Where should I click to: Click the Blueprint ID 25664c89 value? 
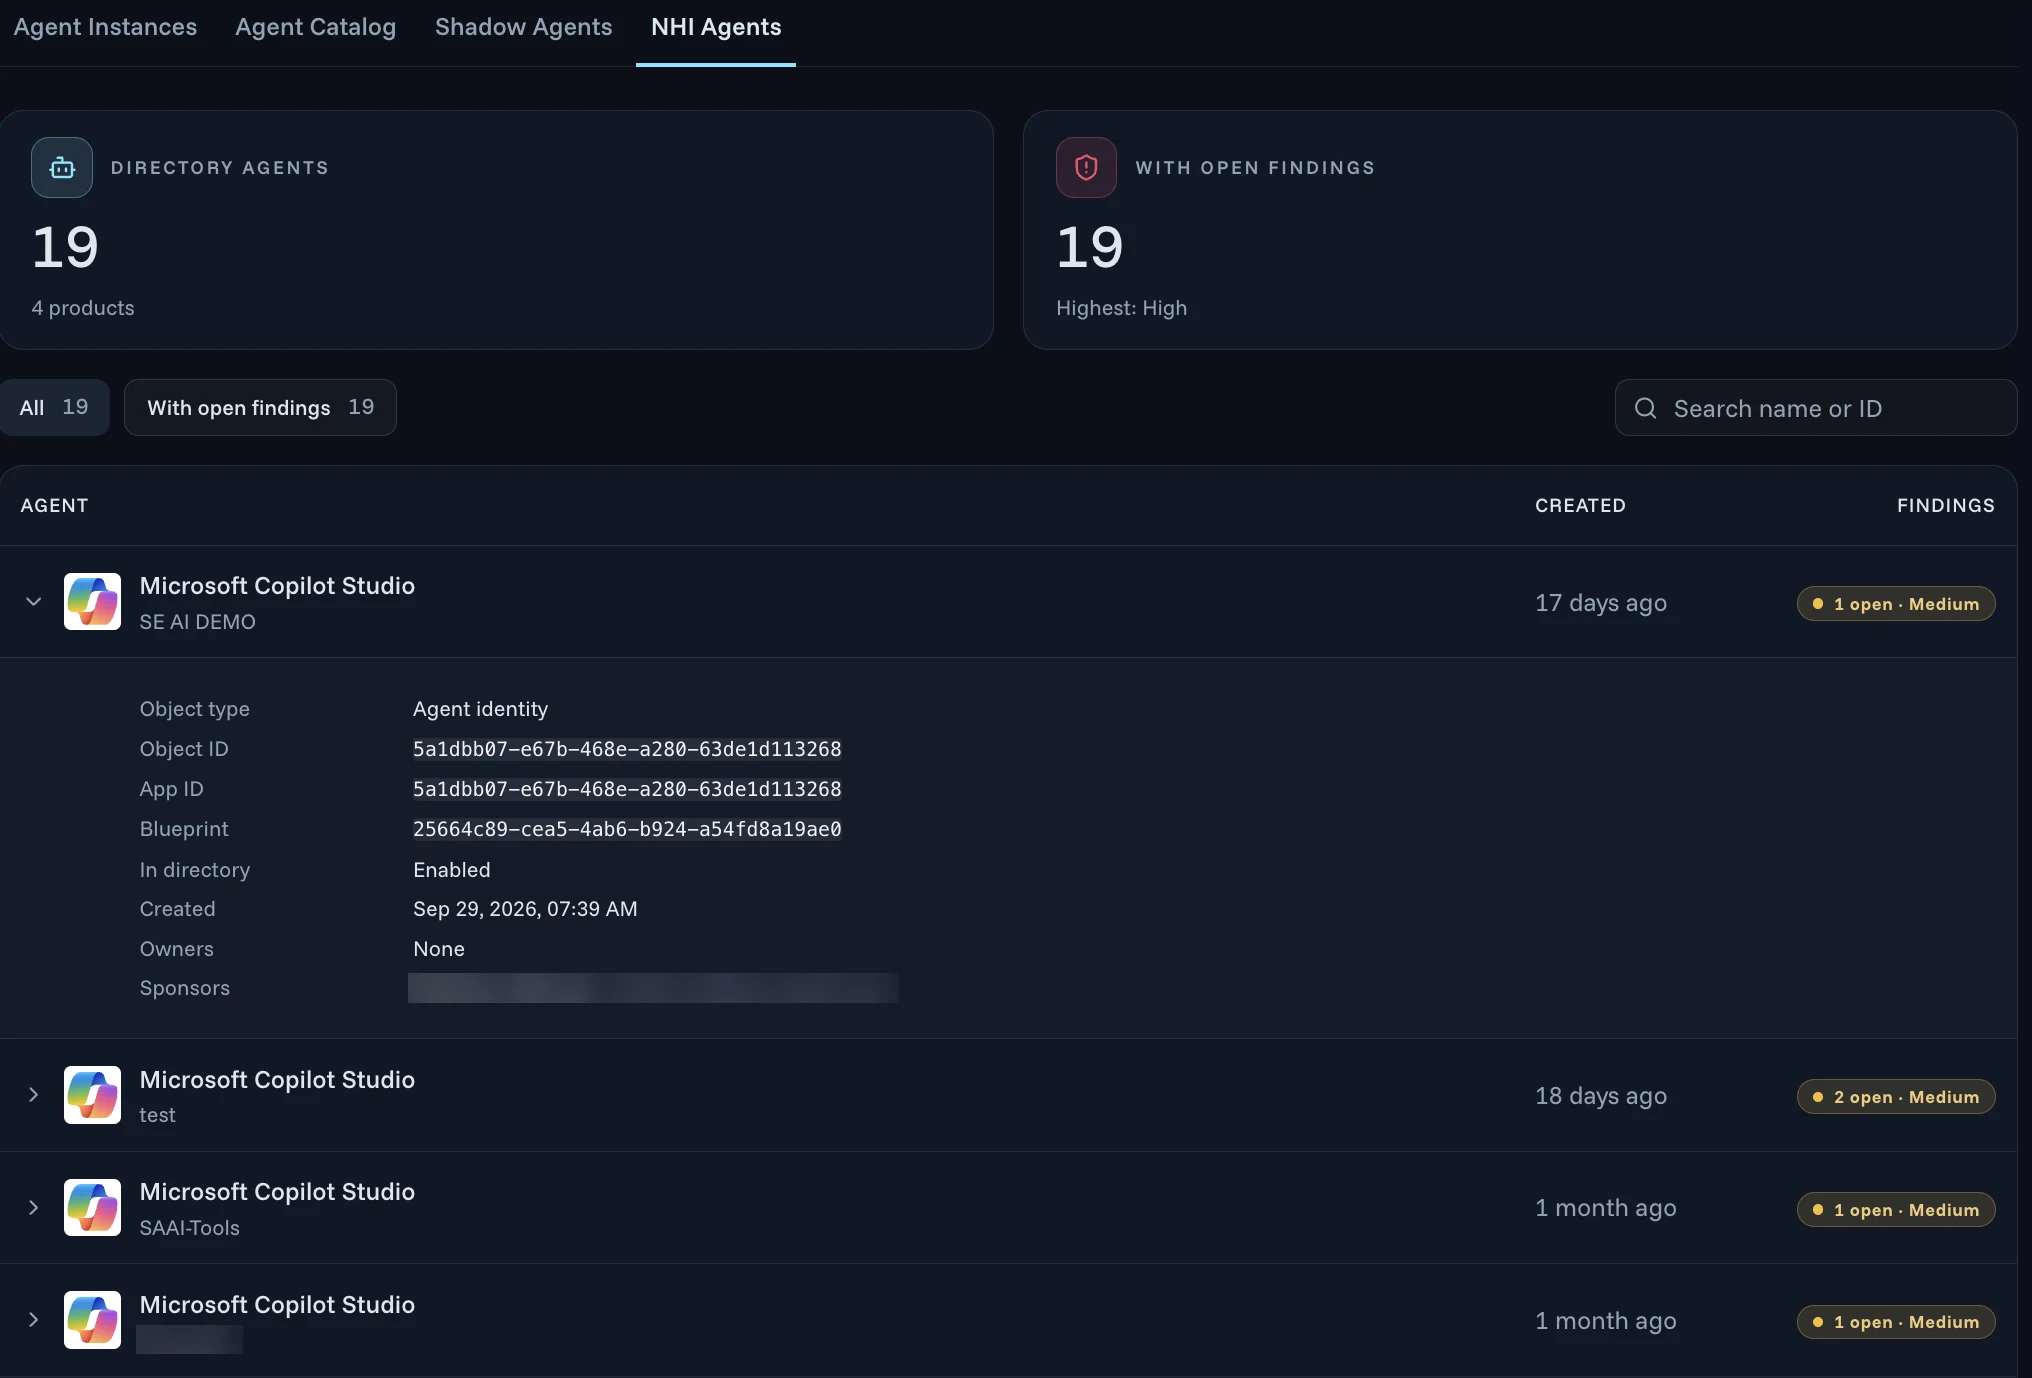pyautogui.click(x=627, y=829)
